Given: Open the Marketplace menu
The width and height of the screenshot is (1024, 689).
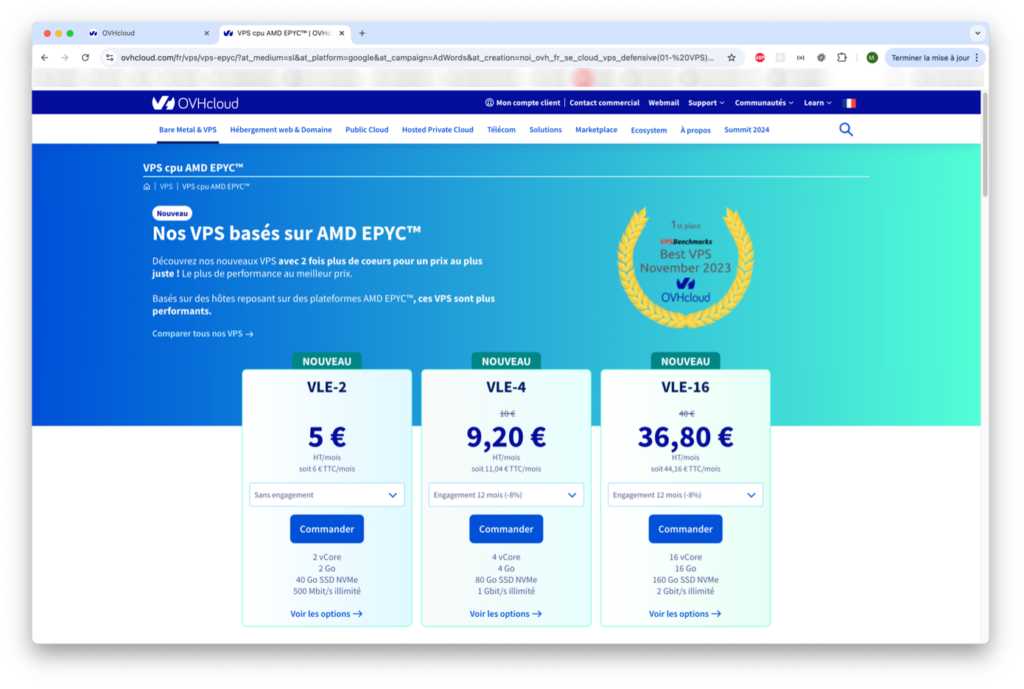Looking at the screenshot, I should click(596, 130).
